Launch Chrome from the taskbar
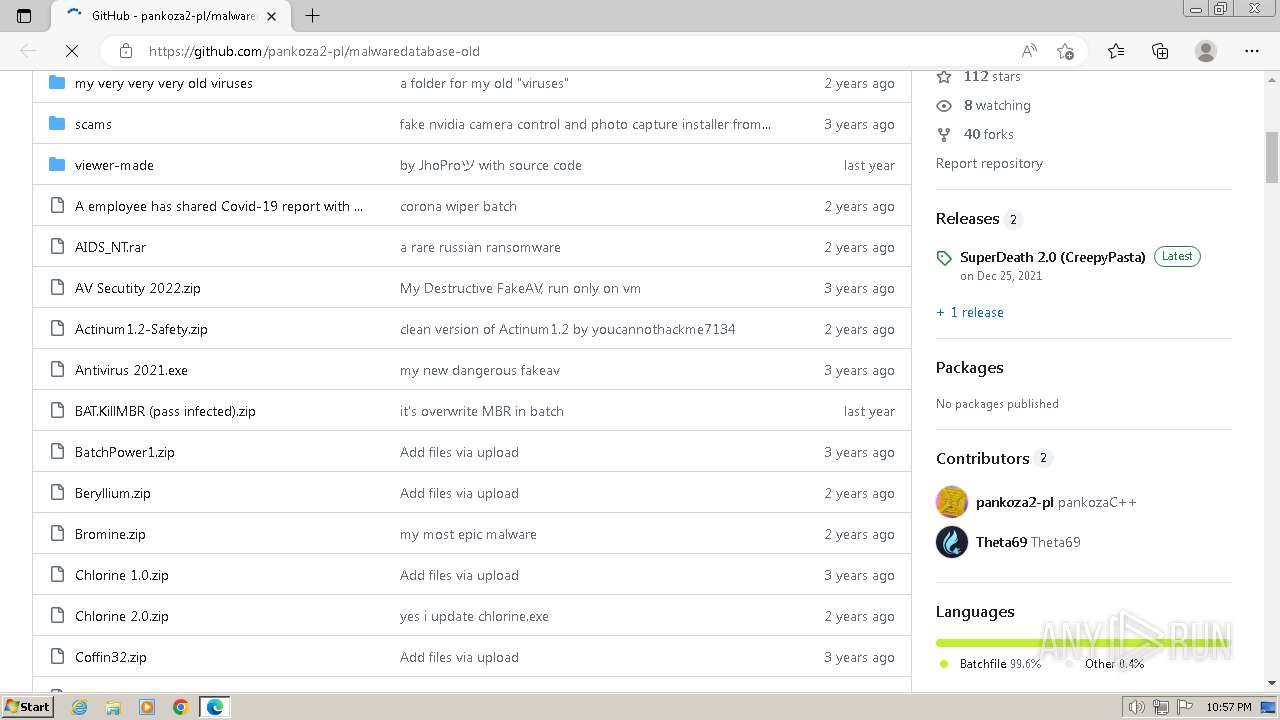The height and width of the screenshot is (720, 1280). pyautogui.click(x=180, y=707)
